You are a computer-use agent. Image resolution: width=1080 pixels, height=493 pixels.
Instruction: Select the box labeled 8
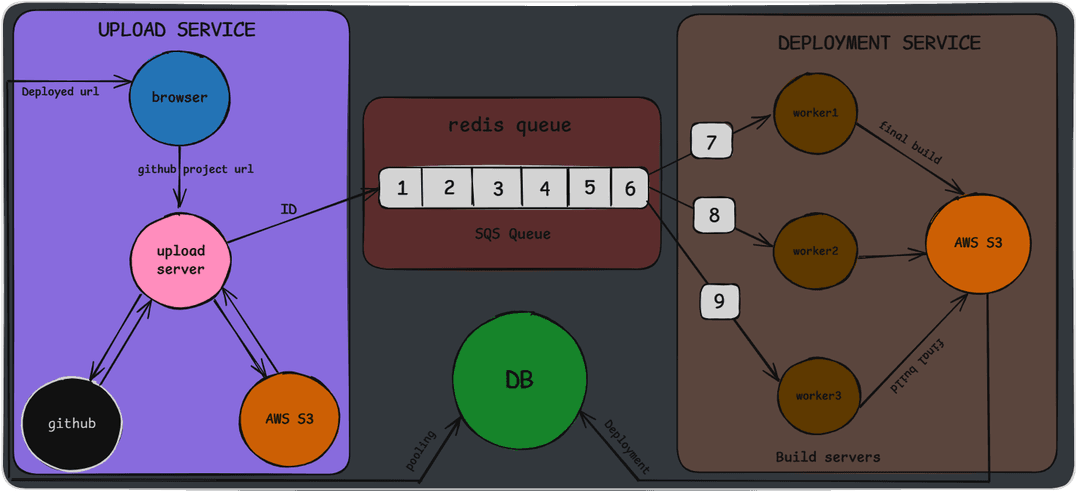(x=714, y=215)
